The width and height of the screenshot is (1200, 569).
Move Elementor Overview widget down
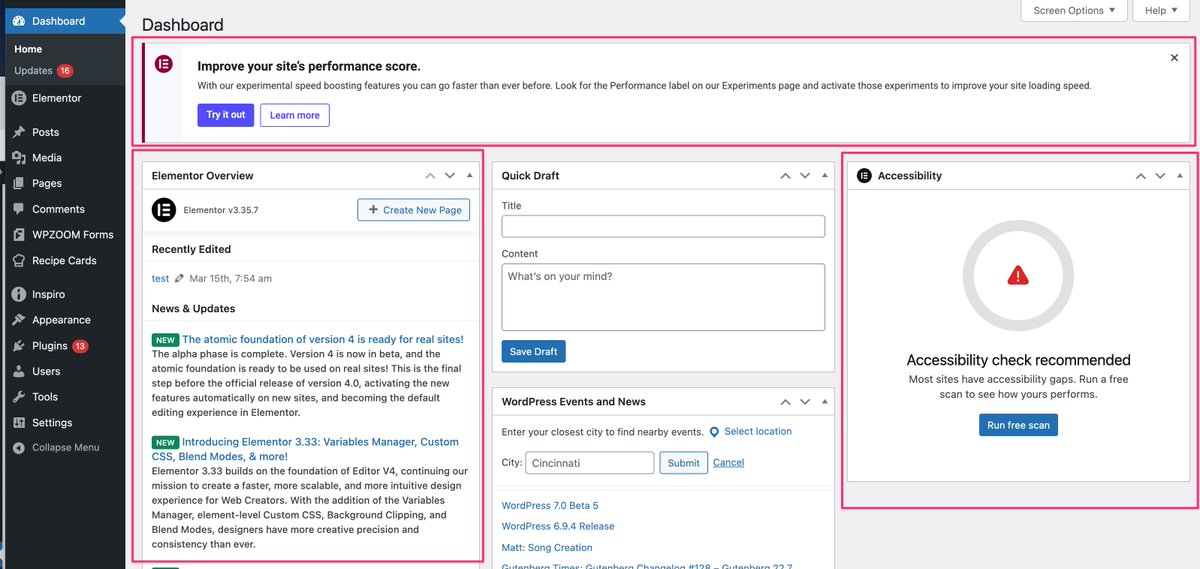point(450,176)
